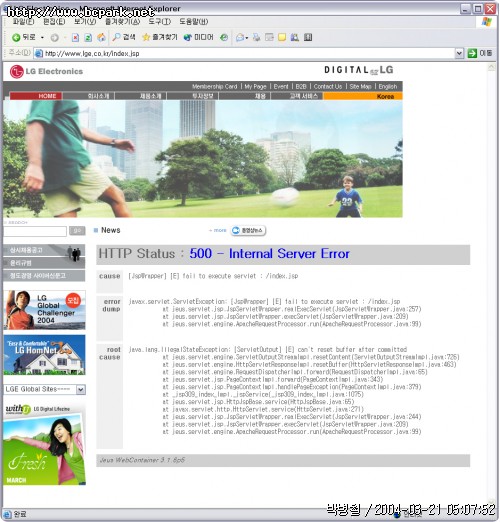500x522 pixels.
Task: Open the Edit menu
Action: [54, 22]
